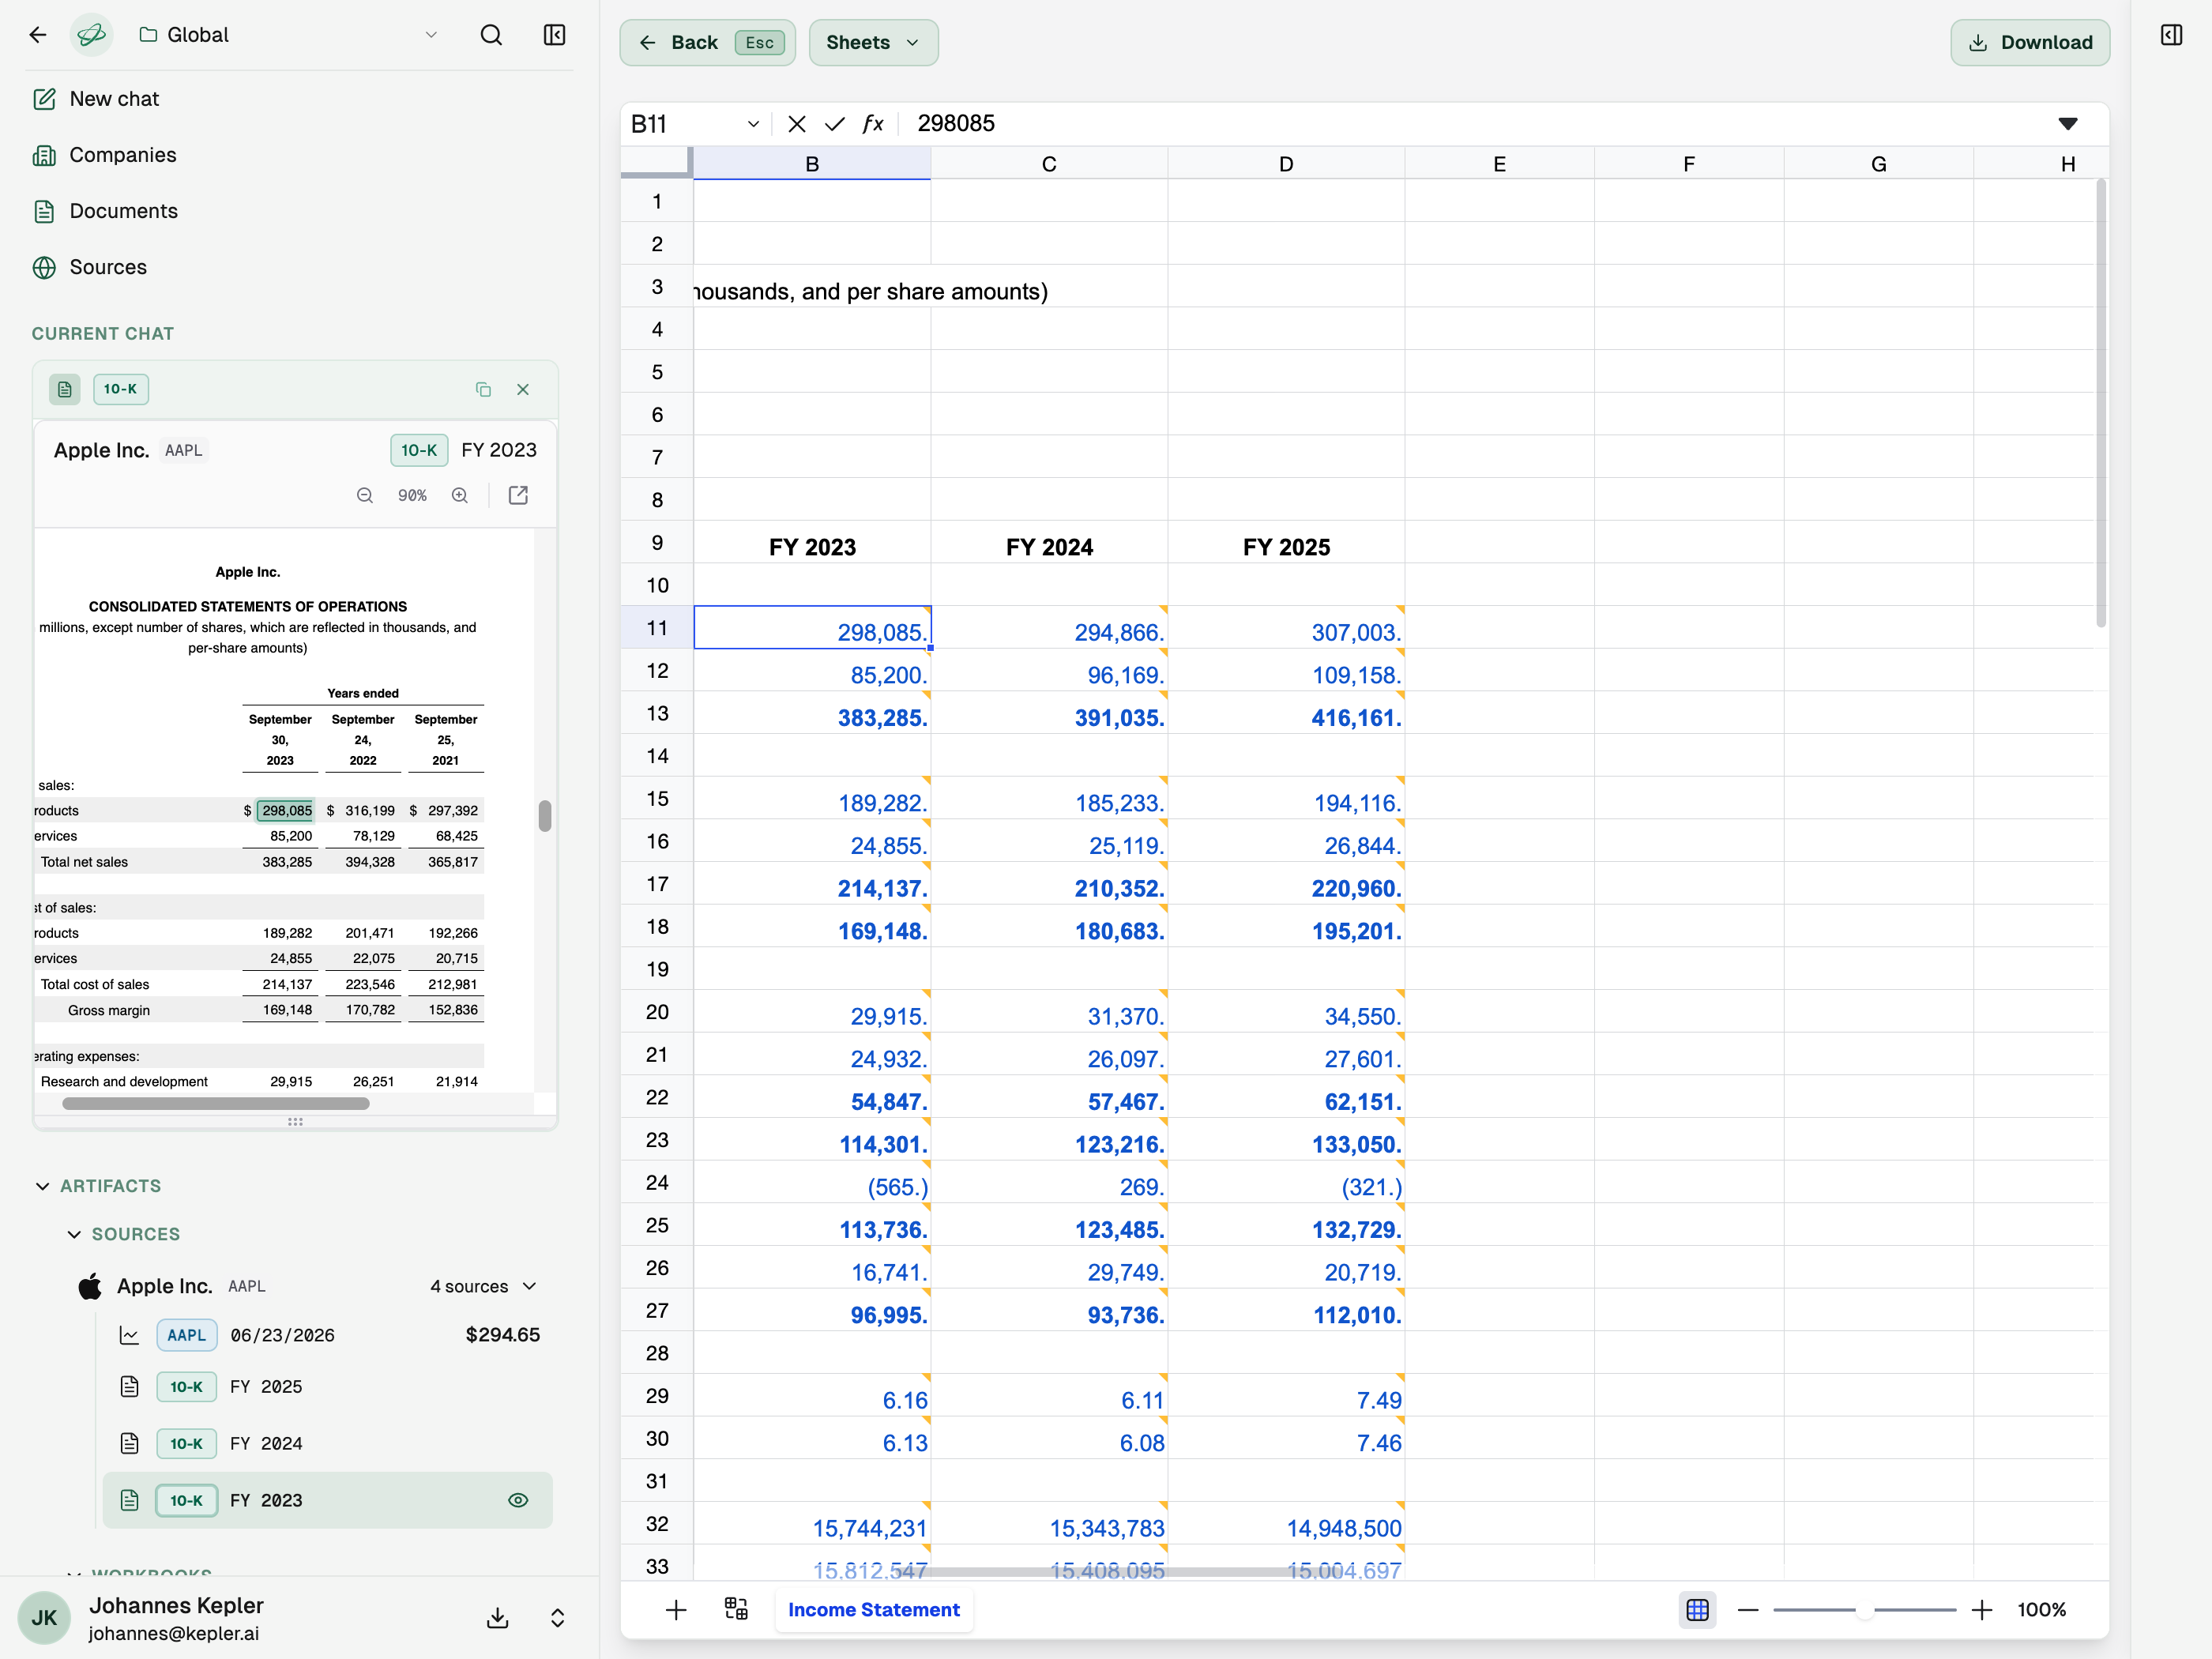Click the spreadsheet vertical scrollbar
The height and width of the screenshot is (1659, 2212).
tap(2101, 404)
